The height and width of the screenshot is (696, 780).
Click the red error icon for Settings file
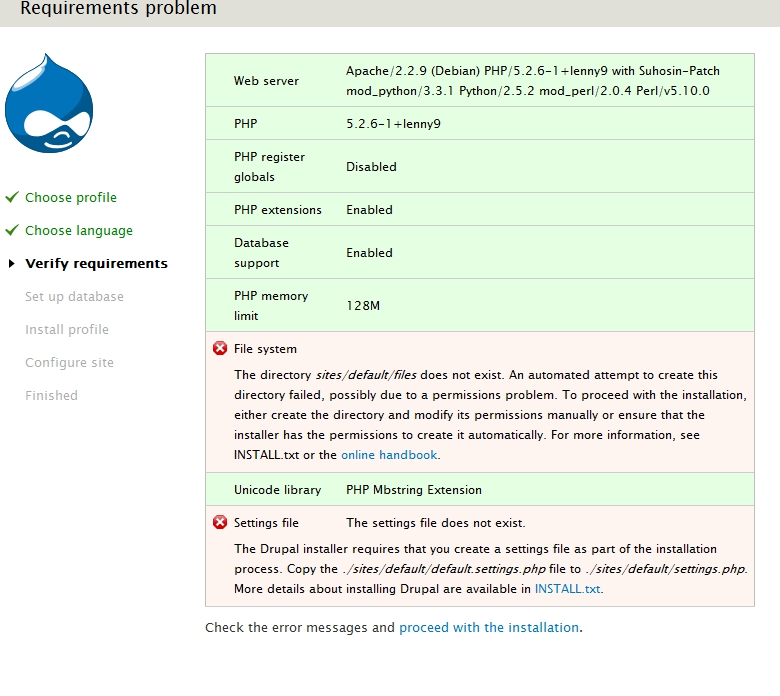coord(220,522)
